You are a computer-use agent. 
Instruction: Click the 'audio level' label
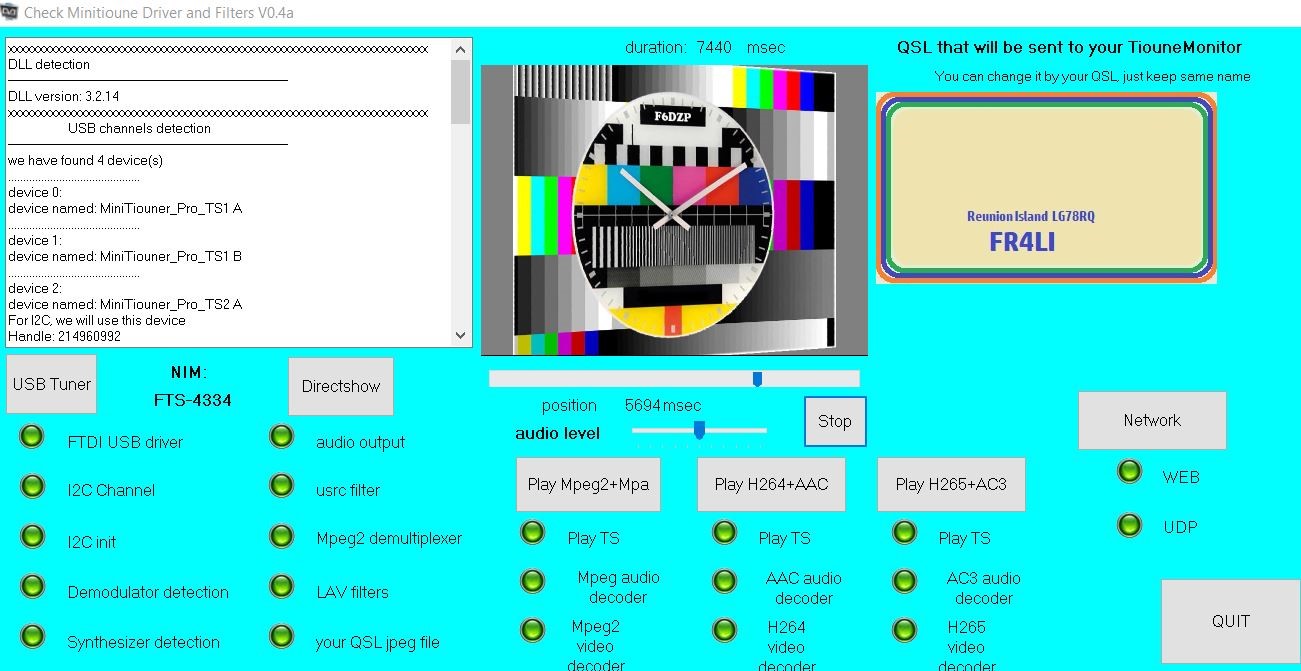(558, 433)
